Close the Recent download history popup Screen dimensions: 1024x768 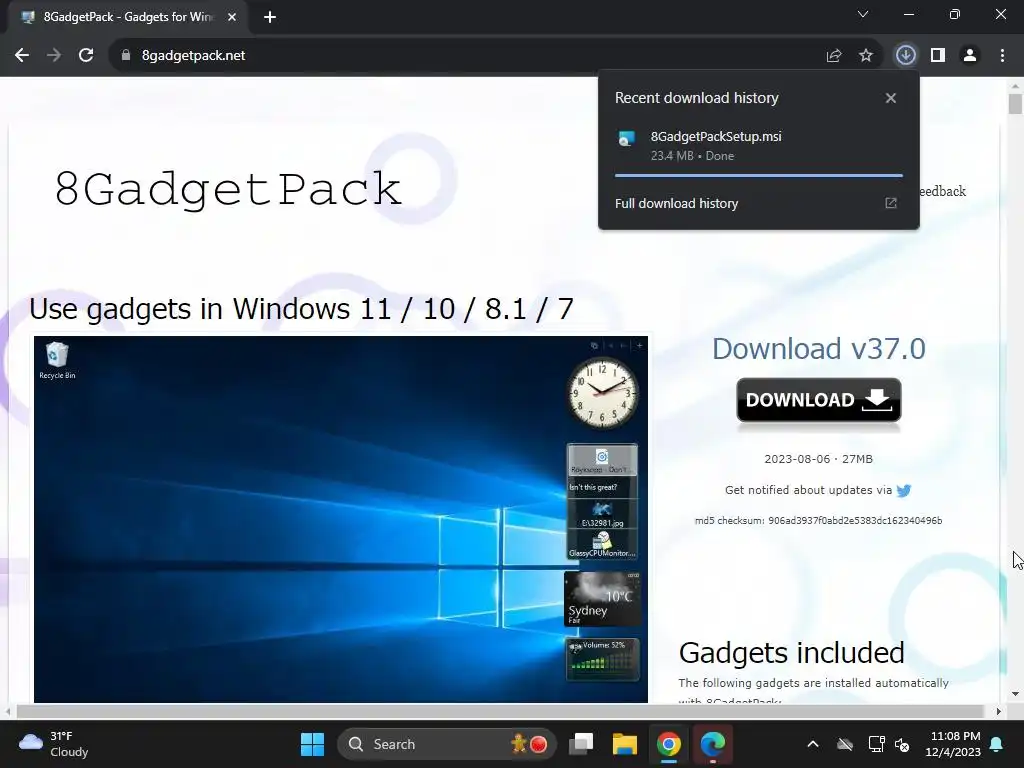coord(891,98)
